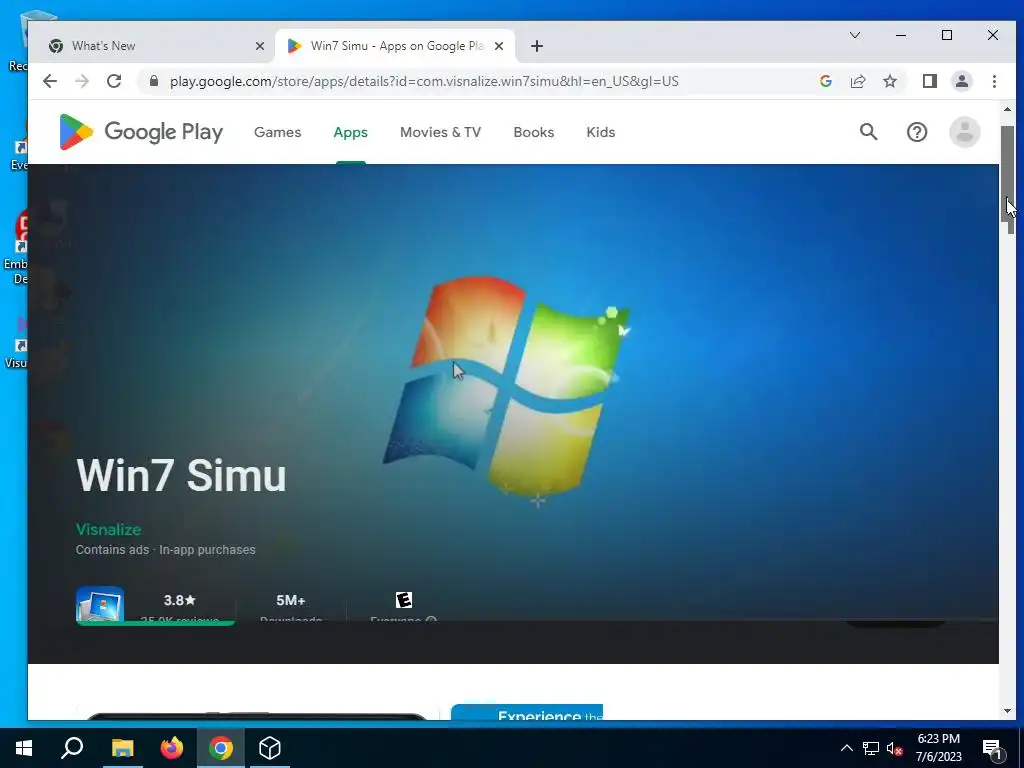Open Google Play account avatar
Screen dimensions: 1024x768
(964, 132)
